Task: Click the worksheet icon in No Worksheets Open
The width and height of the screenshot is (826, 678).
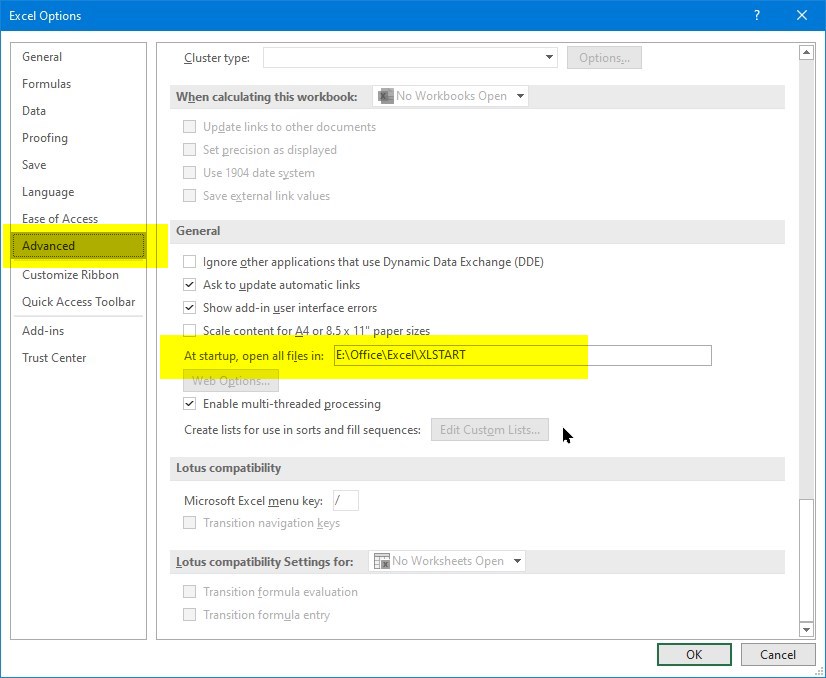Action: tap(381, 561)
